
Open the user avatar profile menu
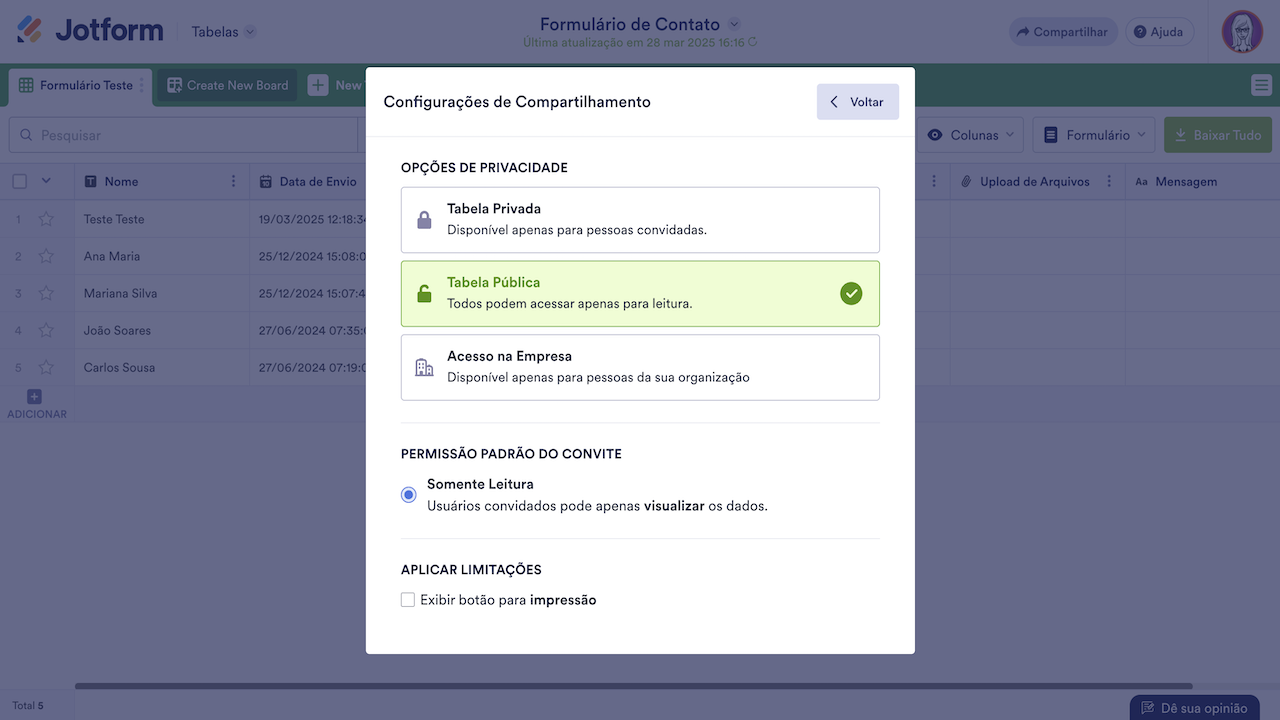tap(1242, 32)
